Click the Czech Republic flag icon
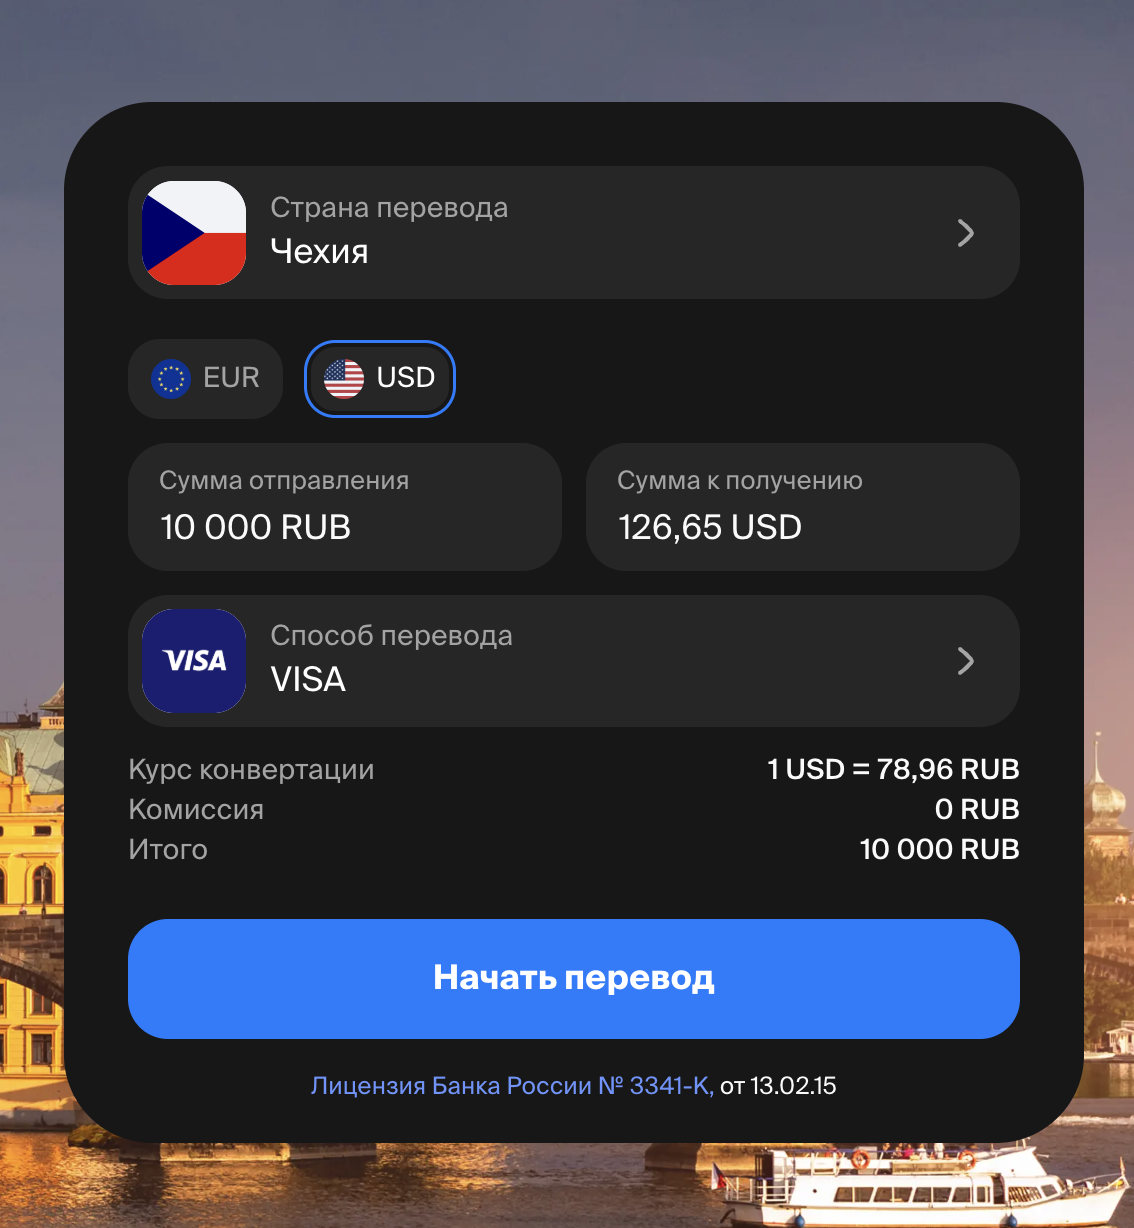 194,233
